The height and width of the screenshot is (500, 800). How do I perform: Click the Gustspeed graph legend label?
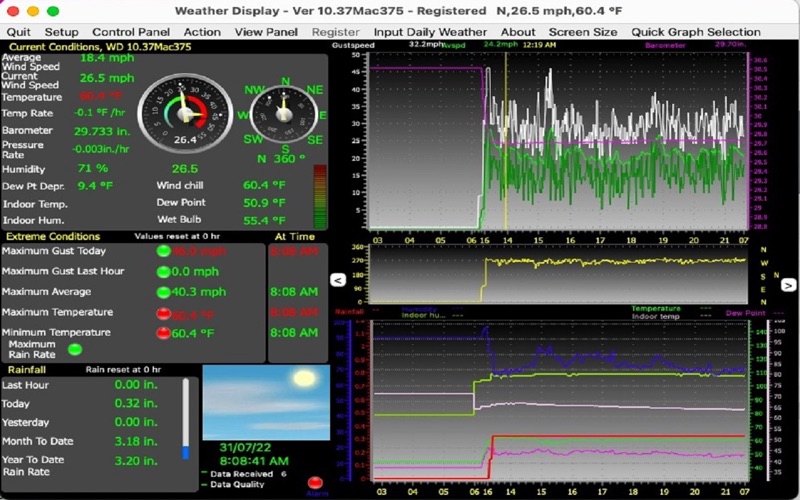click(353, 45)
